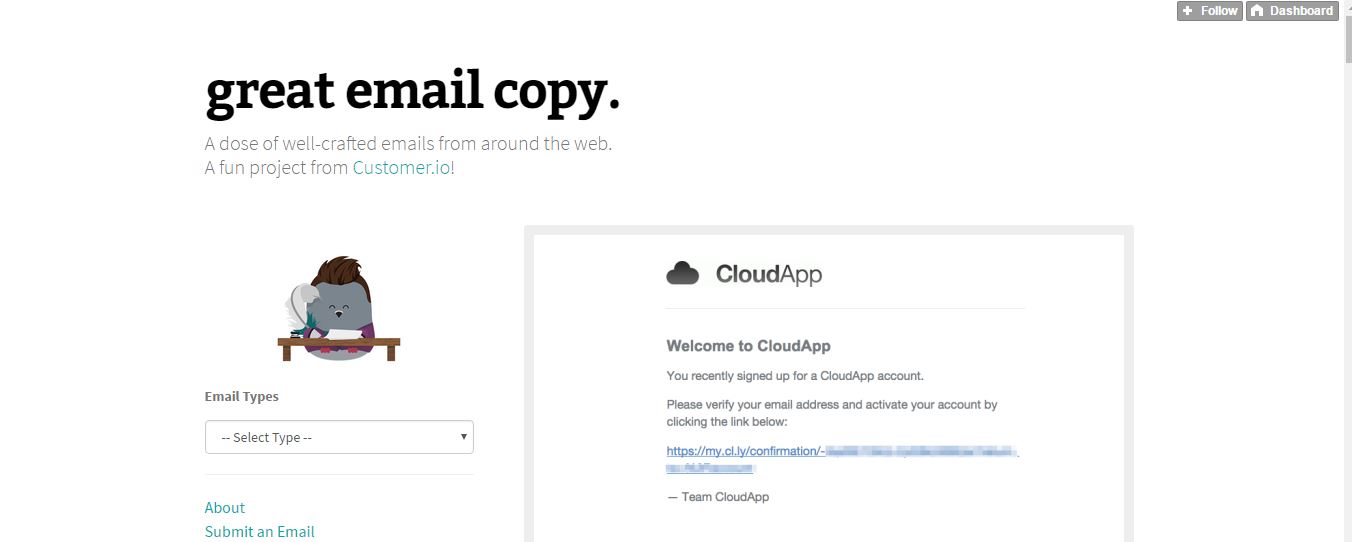This screenshot has height=542, width=1352.
Task: Click the mascot writing at the desk
Action: (338, 307)
